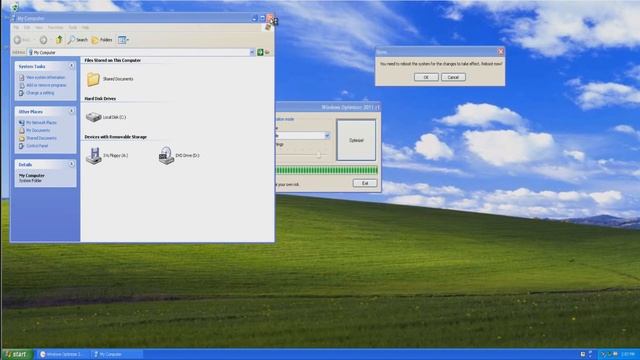
Task: Open My Documents link in Other Places
Action: [38, 130]
